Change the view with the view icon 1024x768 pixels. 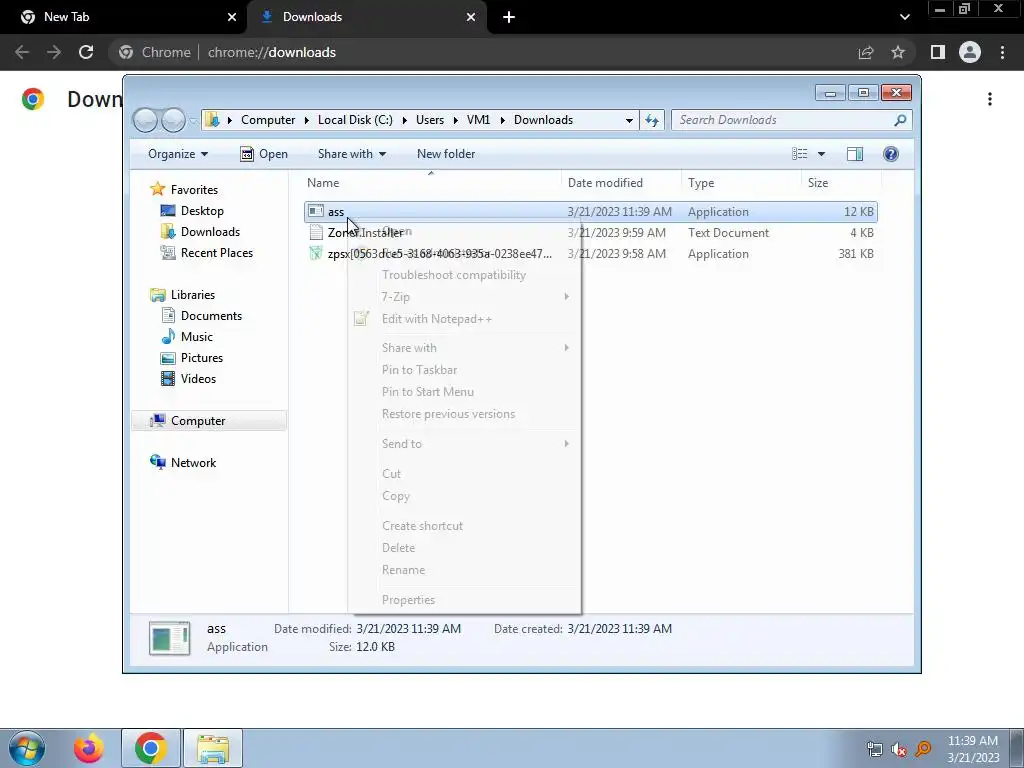coord(800,154)
